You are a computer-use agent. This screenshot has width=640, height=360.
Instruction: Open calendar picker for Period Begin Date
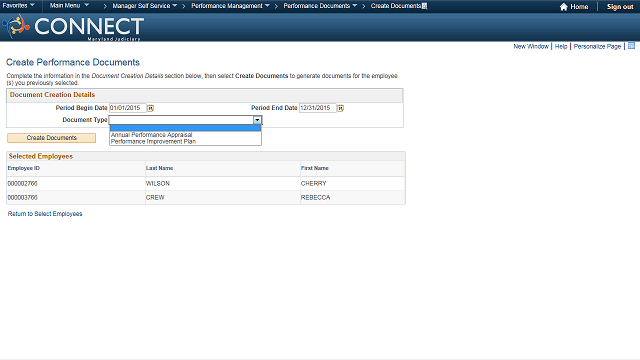pyautogui.click(x=150, y=108)
